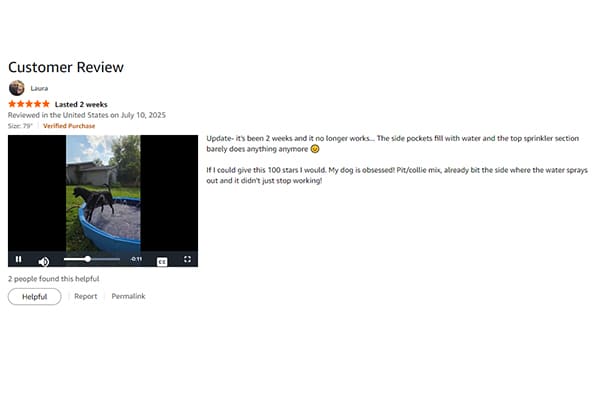Image resolution: width=600 pixels, height=400 pixels.
Task: Click the review date text July 10, 2025
Action: (143, 115)
